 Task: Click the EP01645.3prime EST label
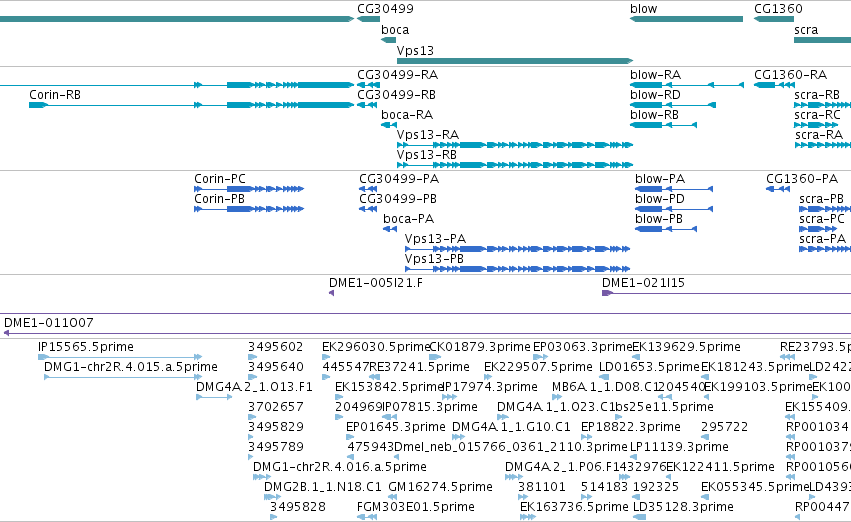[x=396, y=428]
